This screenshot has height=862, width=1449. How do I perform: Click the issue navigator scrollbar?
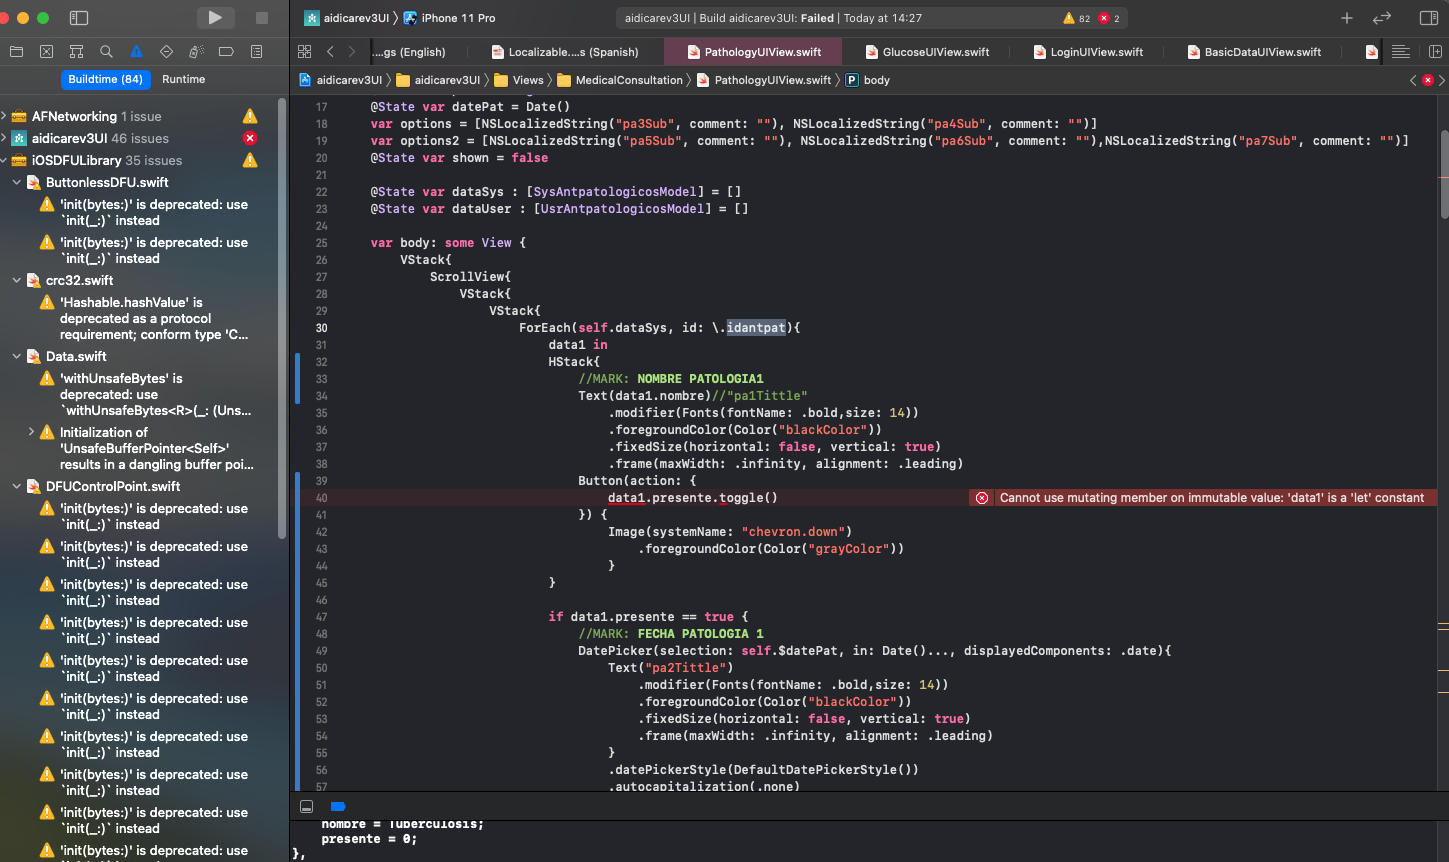click(283, 320)
